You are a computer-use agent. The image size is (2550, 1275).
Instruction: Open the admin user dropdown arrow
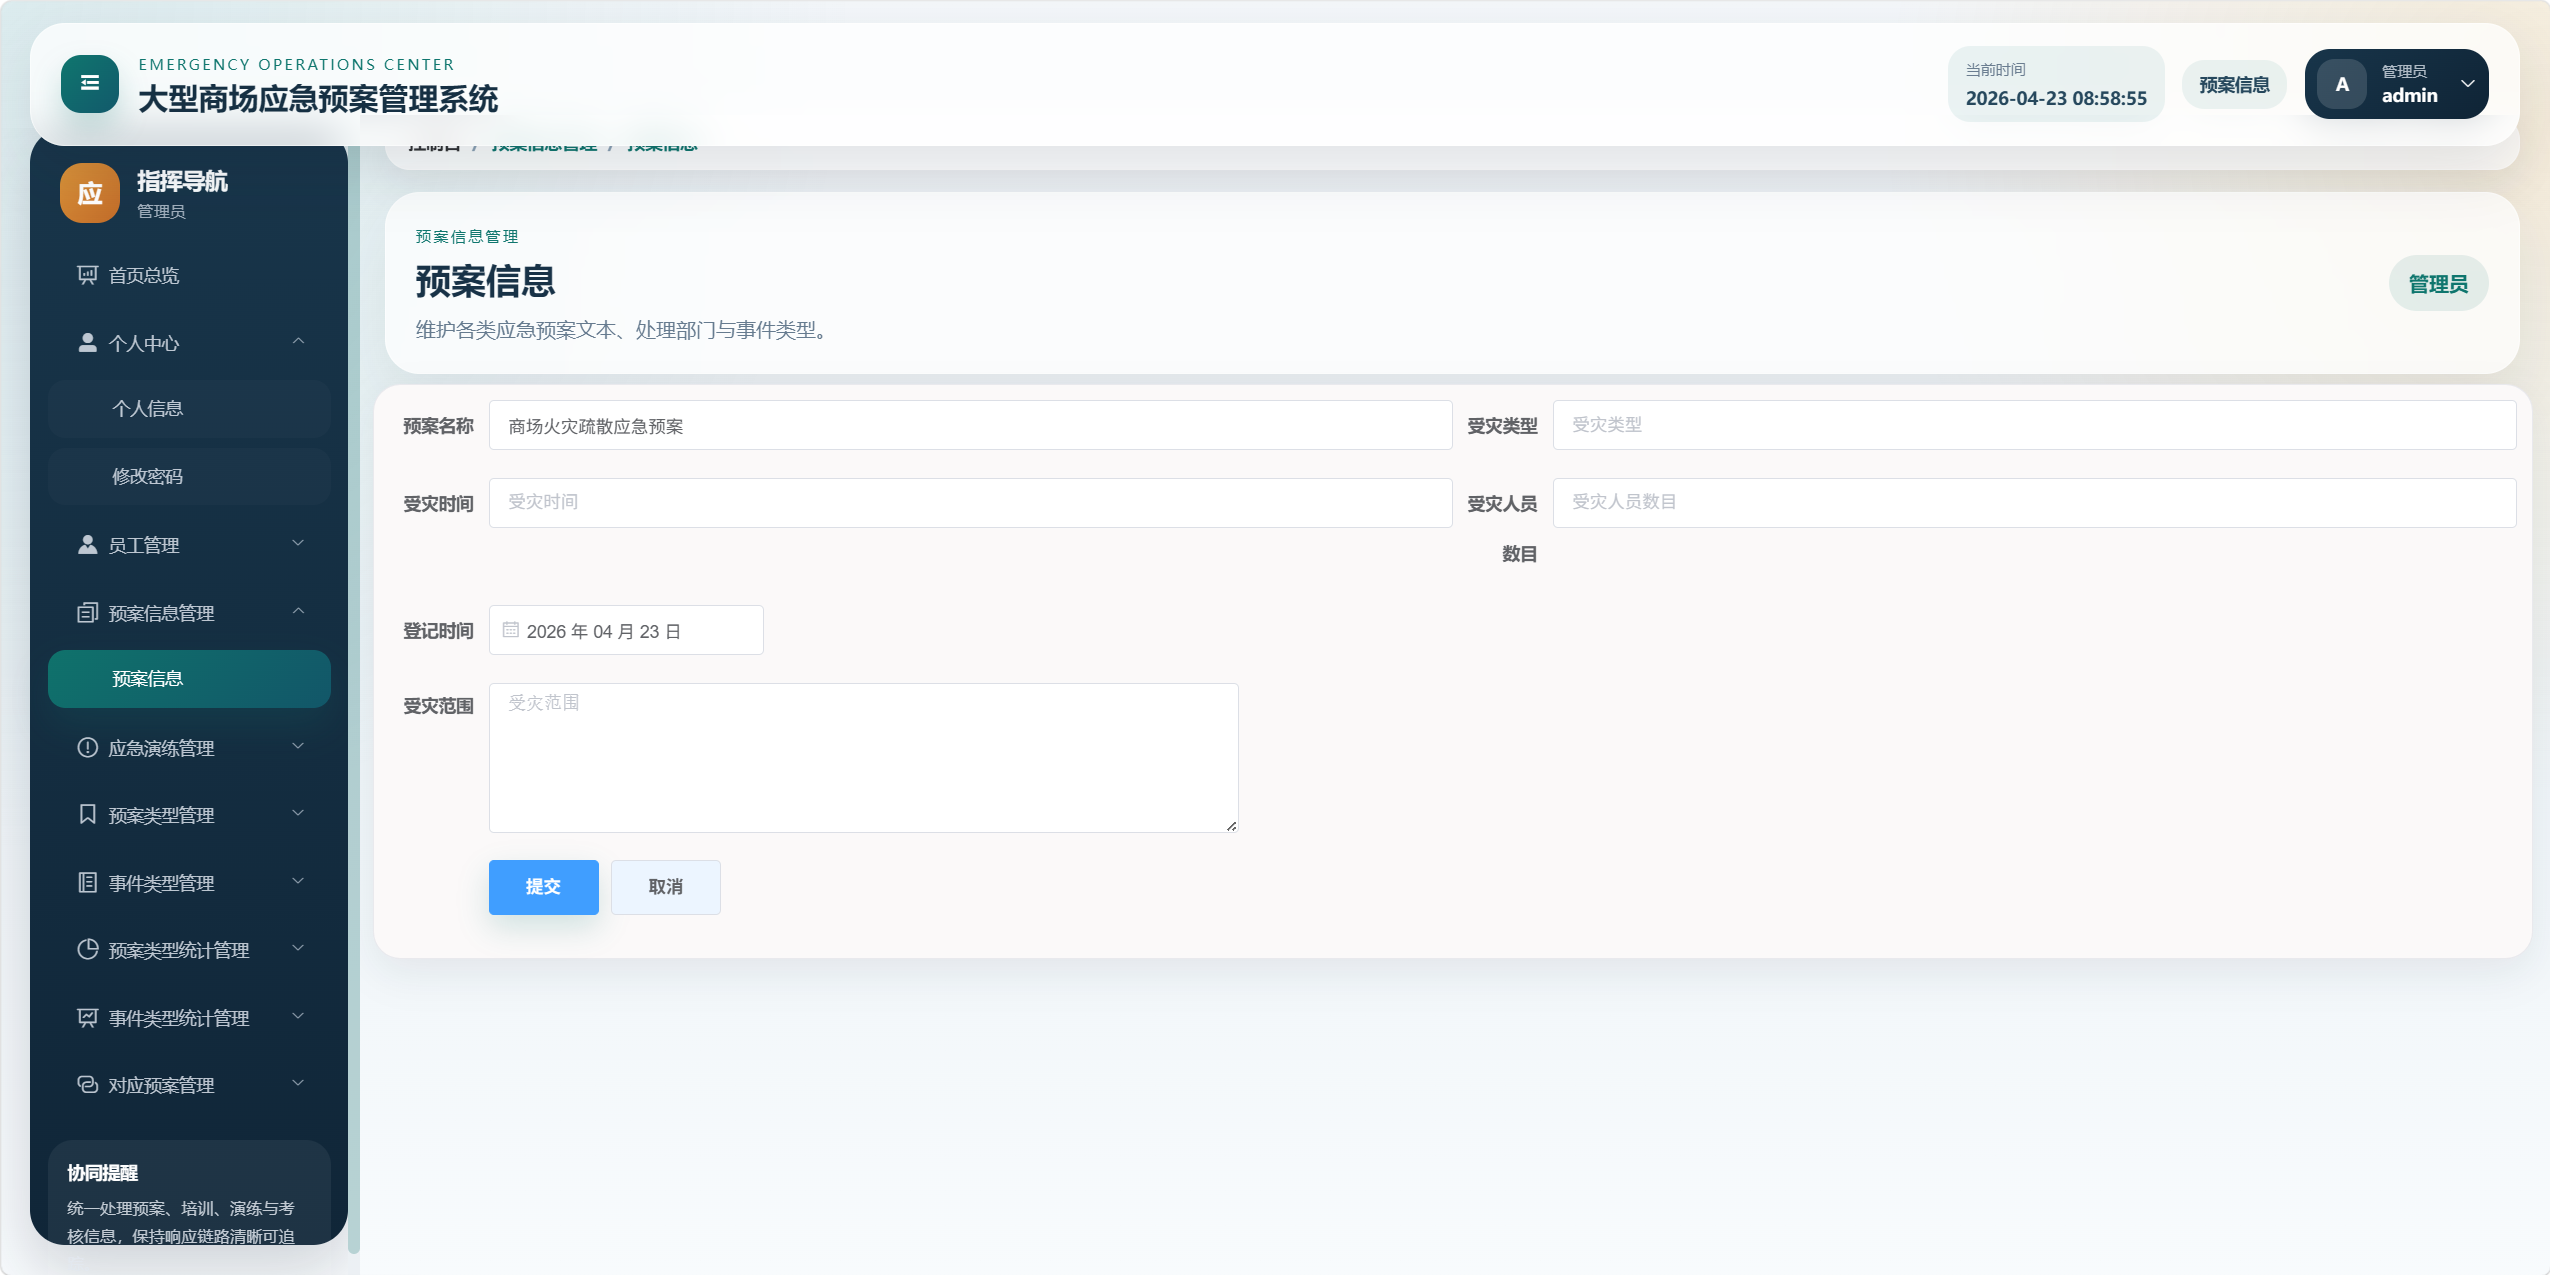pos(2467,84)
